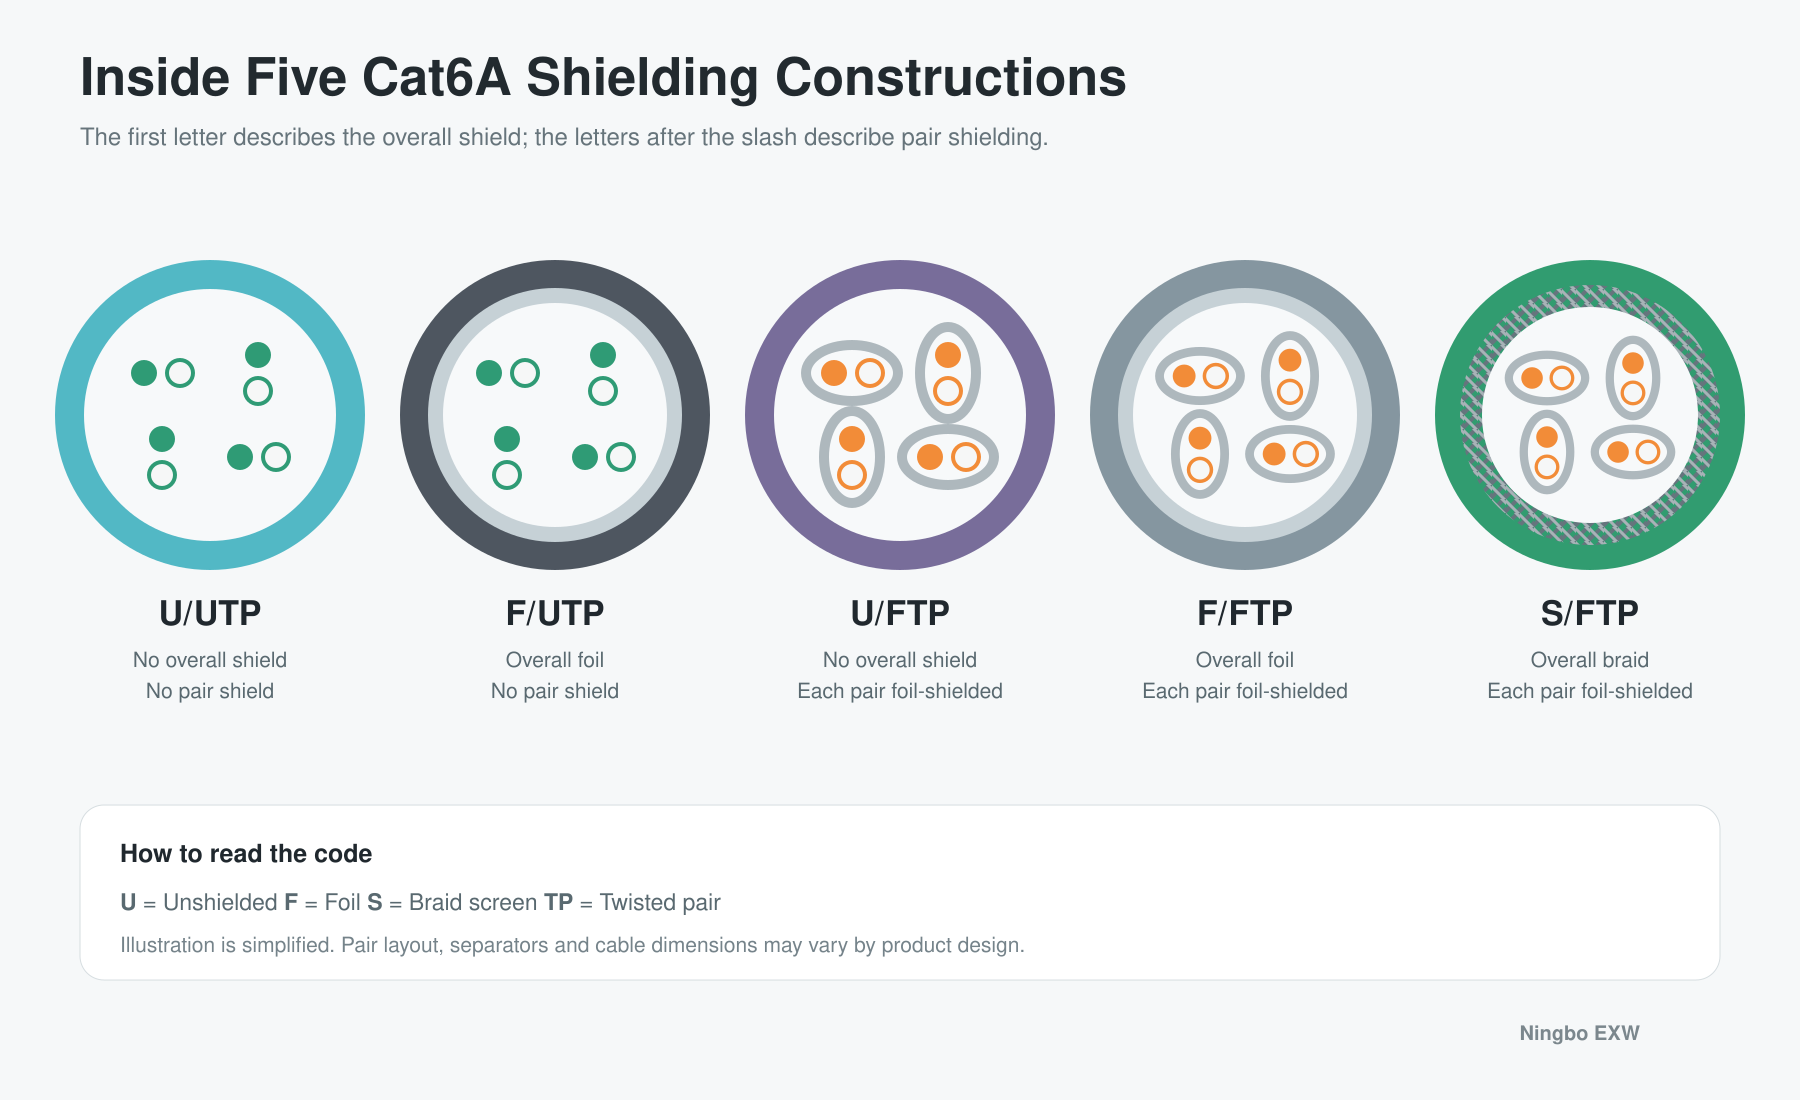Click the 'How to read the code' heading
Screen dimensions: 1800x1100
pos(246,853)
